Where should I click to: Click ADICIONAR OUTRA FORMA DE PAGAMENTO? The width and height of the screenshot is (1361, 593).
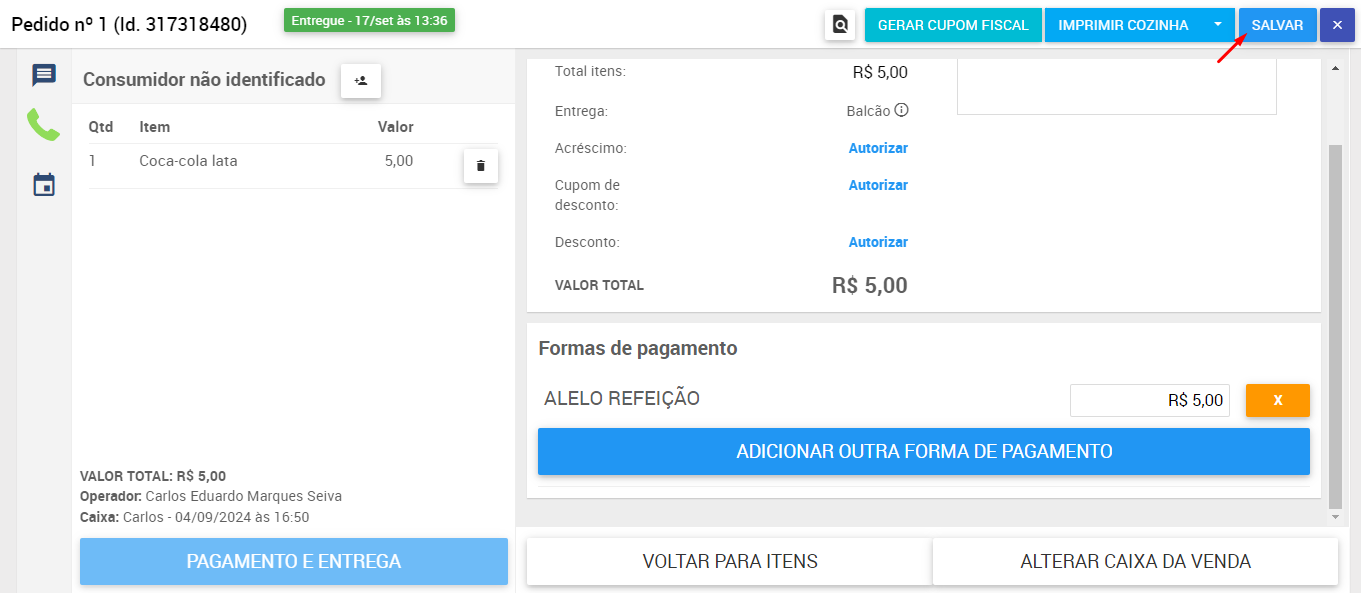click(924, 451)
